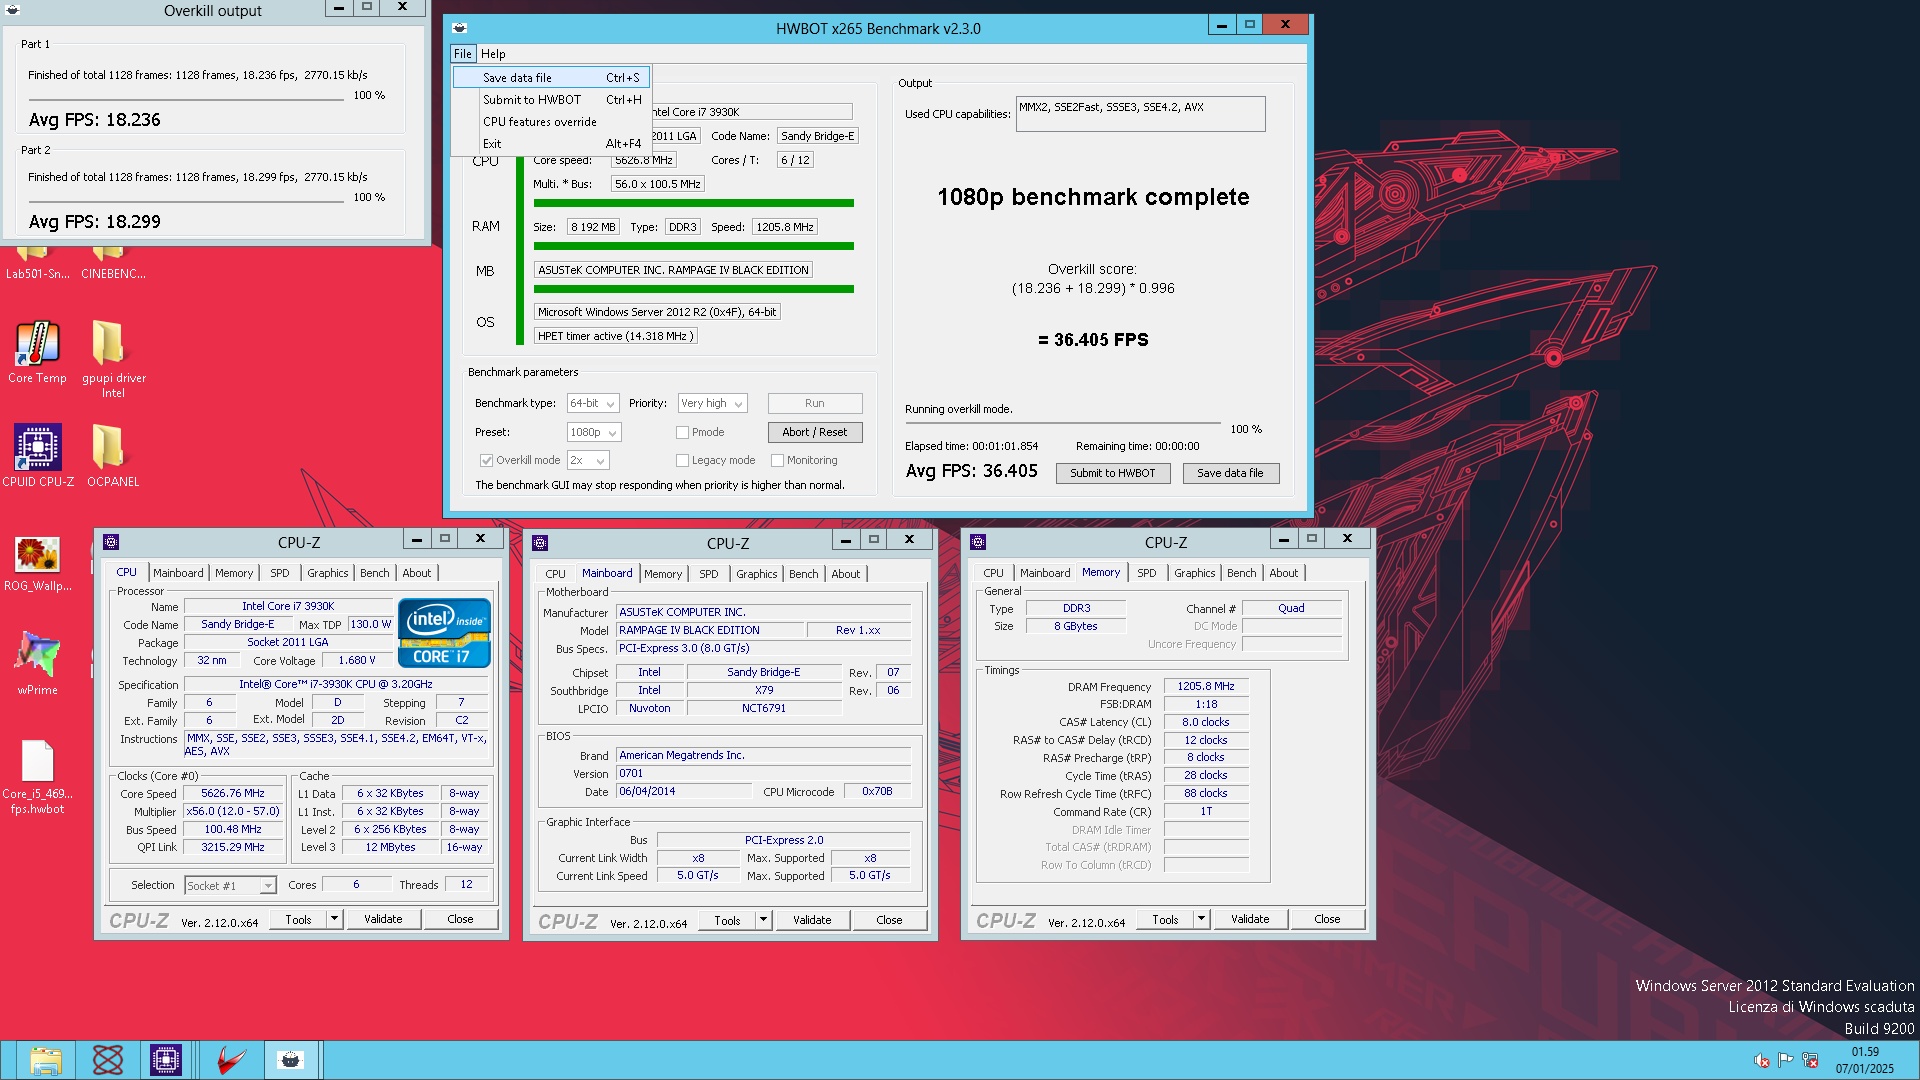This screenshot has height=1080, width=1920.
Task: Click the Overkill output window title icon
Action: click(x=12, y=10)
